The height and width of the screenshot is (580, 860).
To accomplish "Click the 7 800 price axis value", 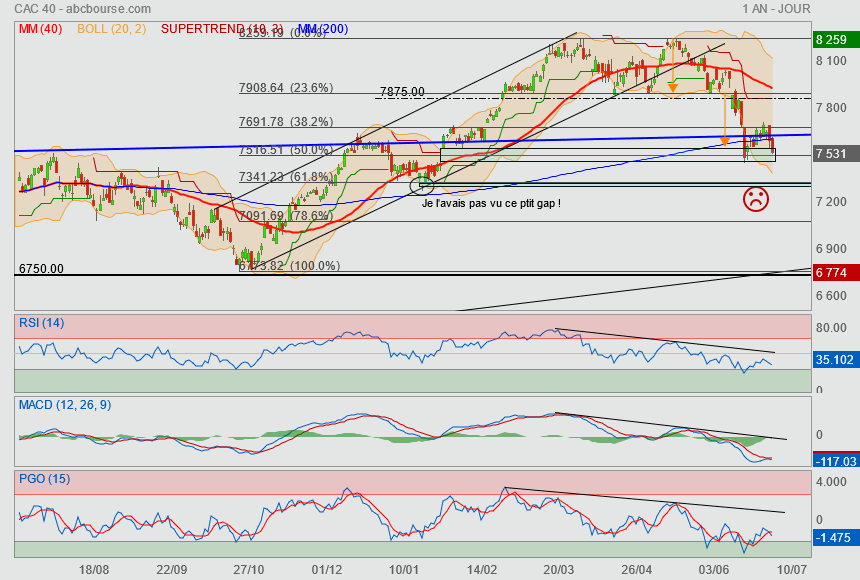I will coord(831,108).
